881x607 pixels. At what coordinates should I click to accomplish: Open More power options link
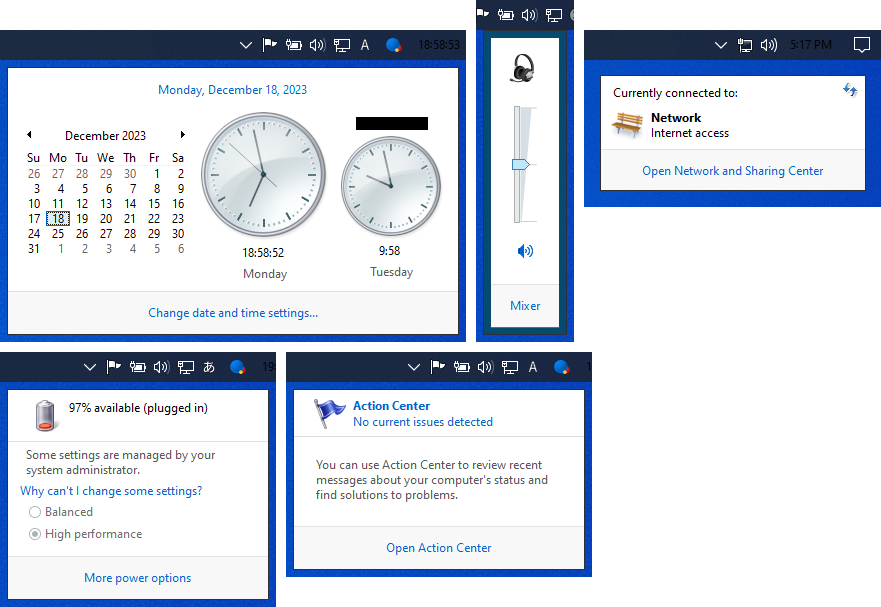click(x=137, y=578)
